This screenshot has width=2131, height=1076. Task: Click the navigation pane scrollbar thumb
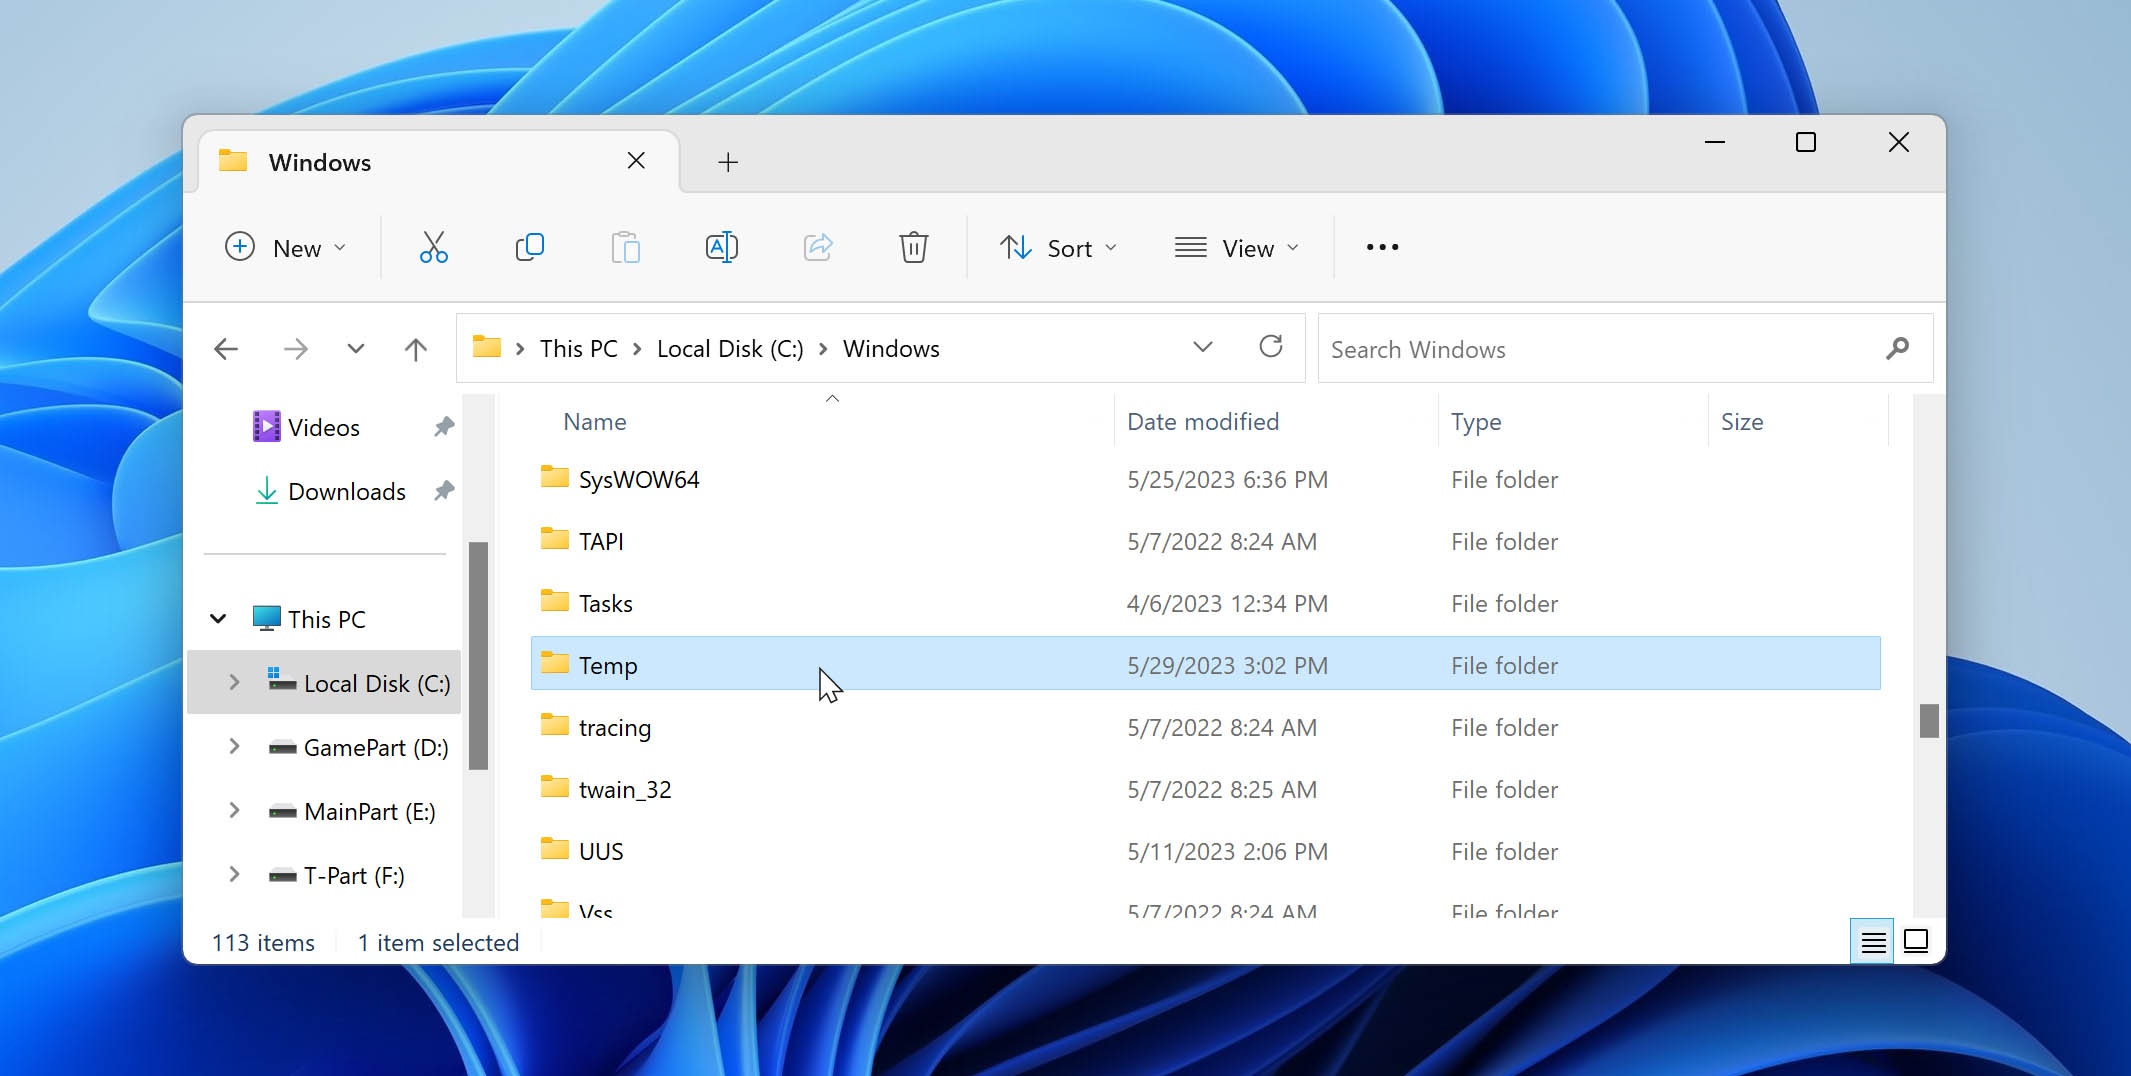pos(478,655)
